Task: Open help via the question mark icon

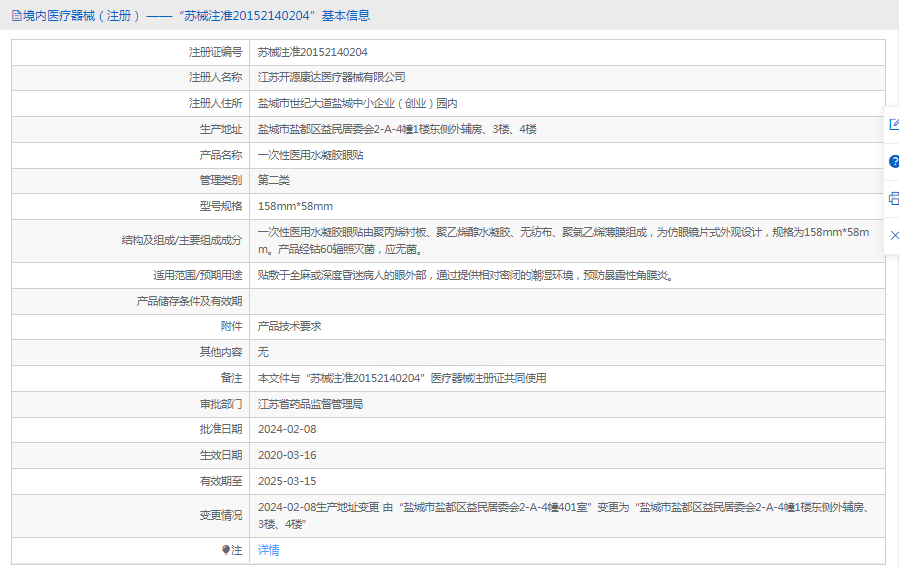Action: [893, 161]
